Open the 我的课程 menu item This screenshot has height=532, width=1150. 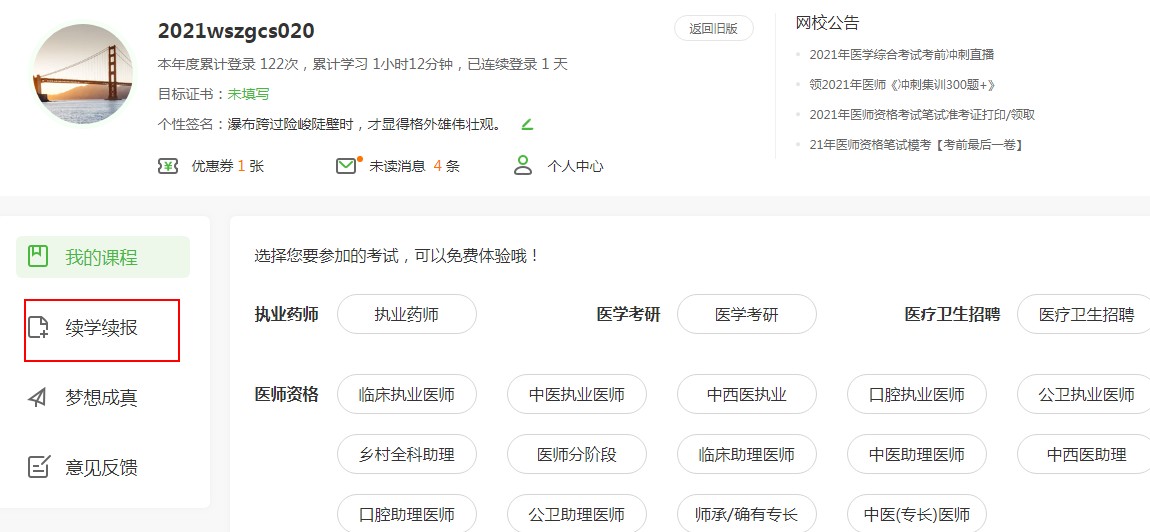click(x=102, y=257)
